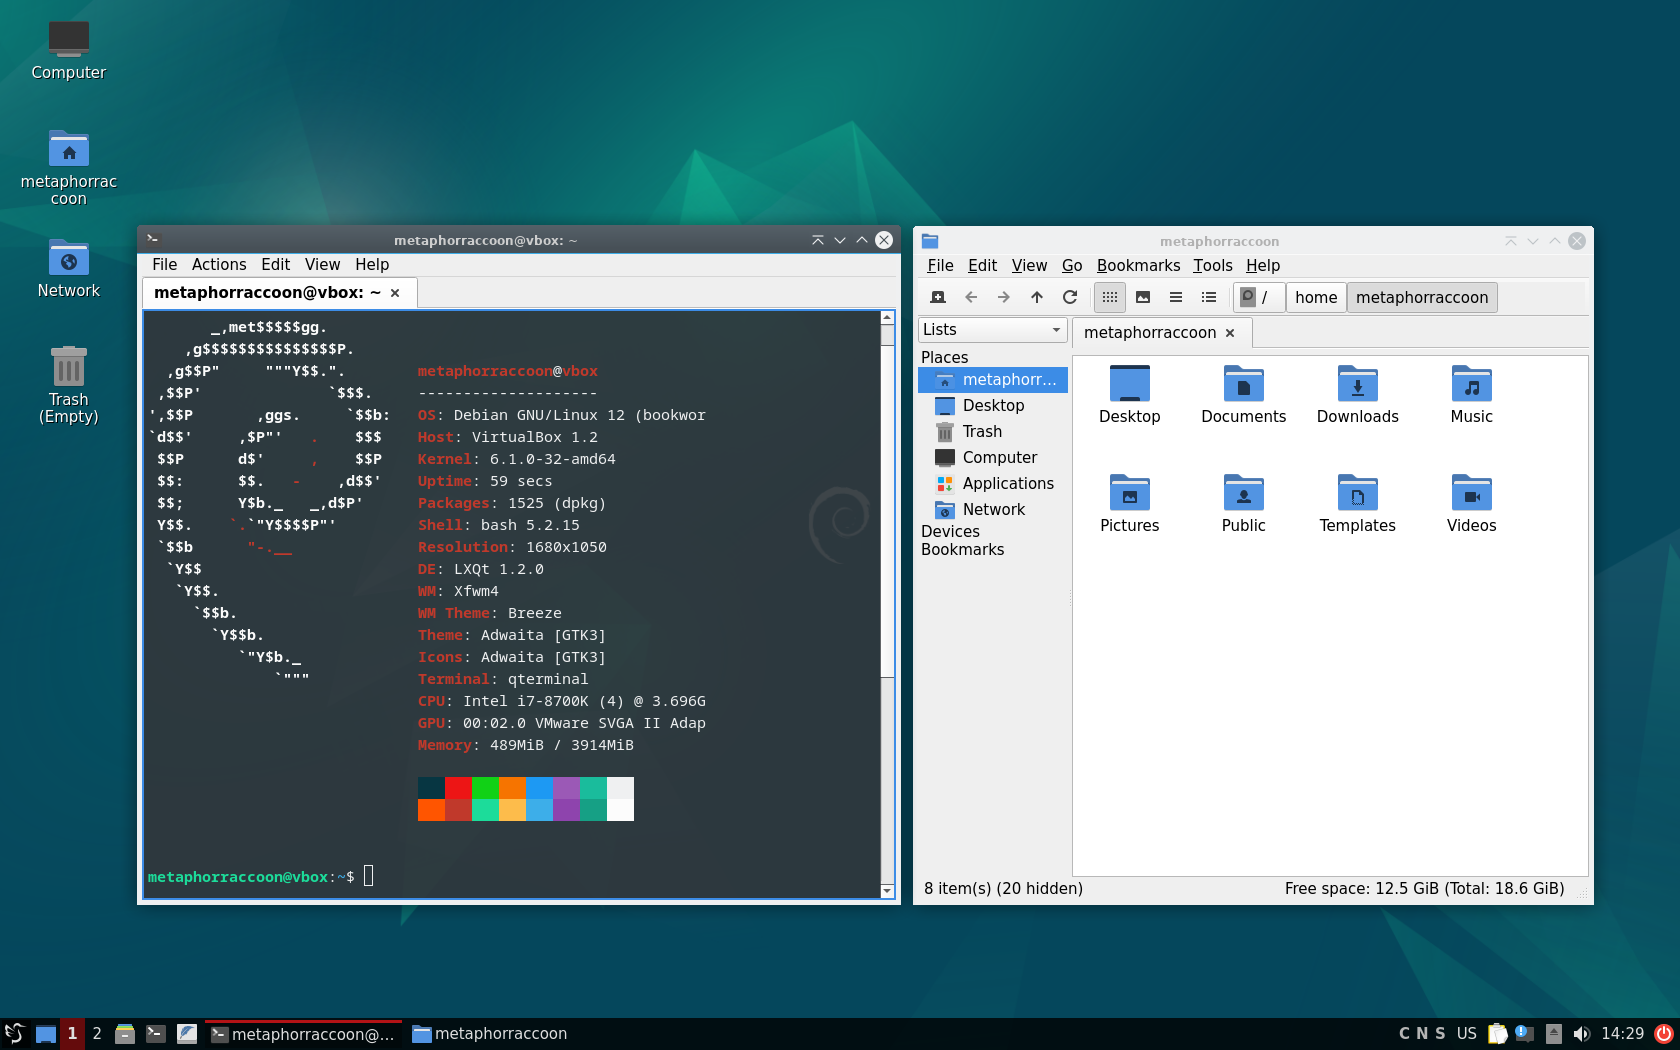This screenshot has width=1680, height=1050.
Task: Open the volume control in system tray
Action: (x=1581, y=1034)
